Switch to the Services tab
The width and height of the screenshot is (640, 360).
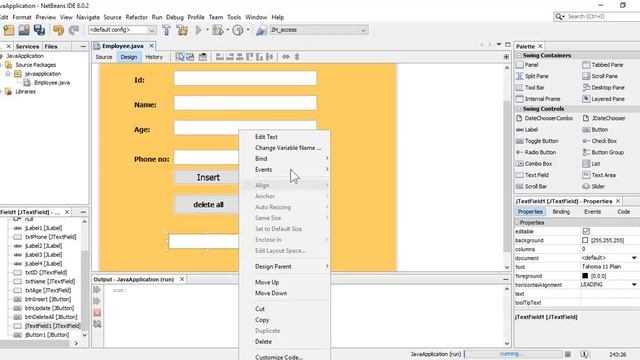point(27,47)
